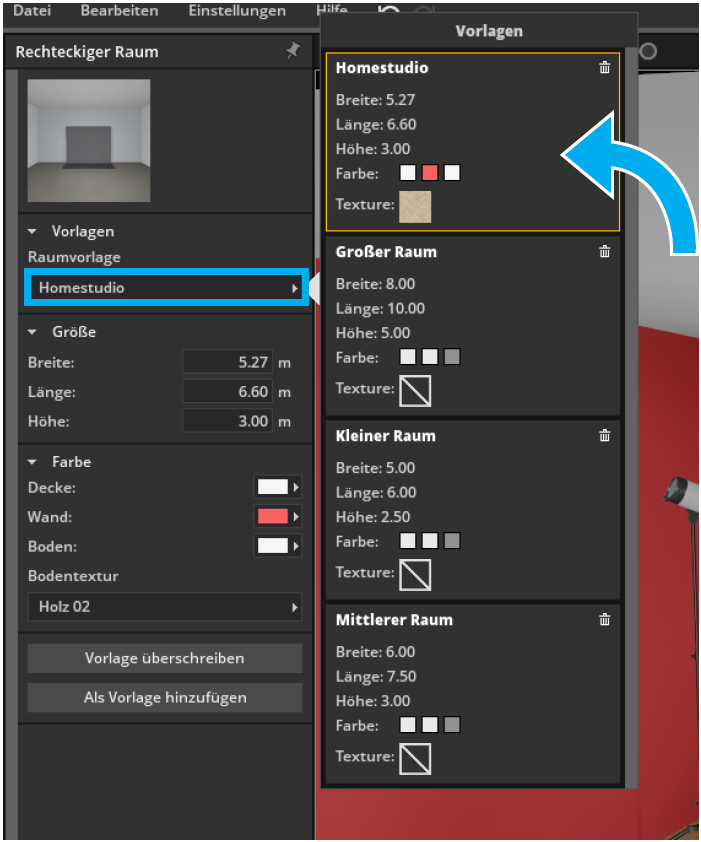Open the Einstellungen menu
Viewport: 701px width, 842px height.
coord(237,11)
